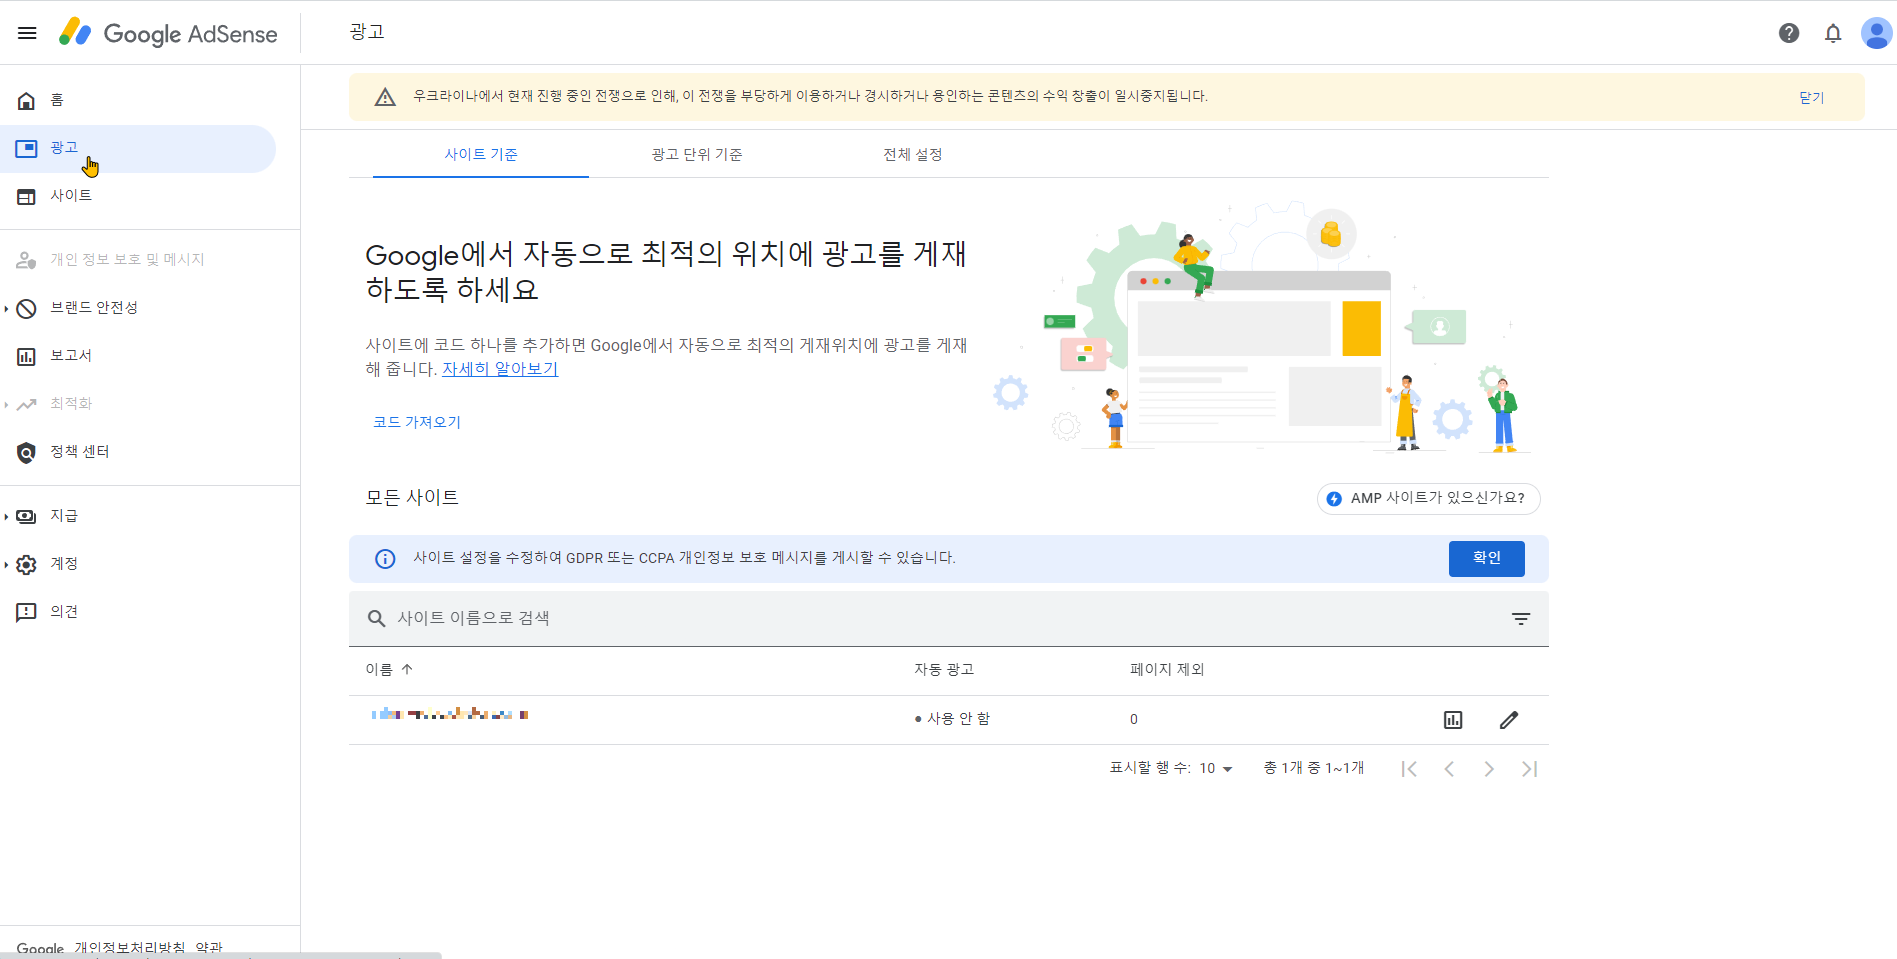This screenshot has width=1897, height=959.
Task: Dismiss the alert with 닫기
Action: tap(1812, 97)
